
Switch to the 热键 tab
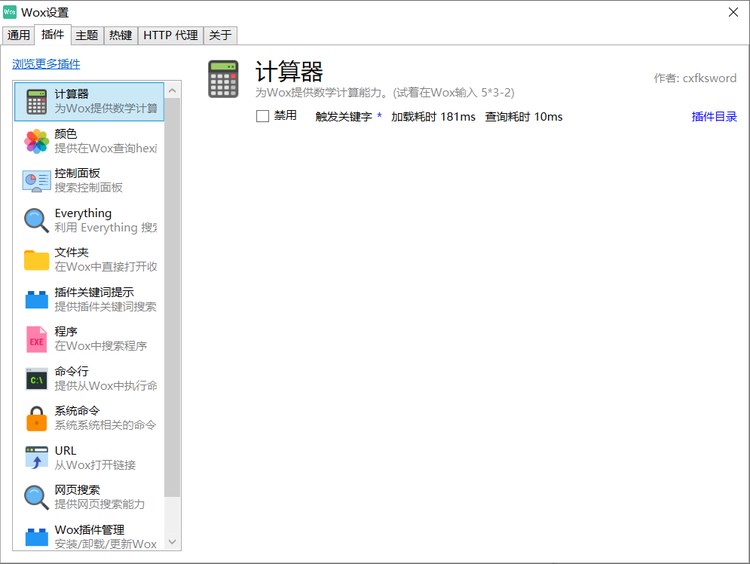tap(120, 35)
